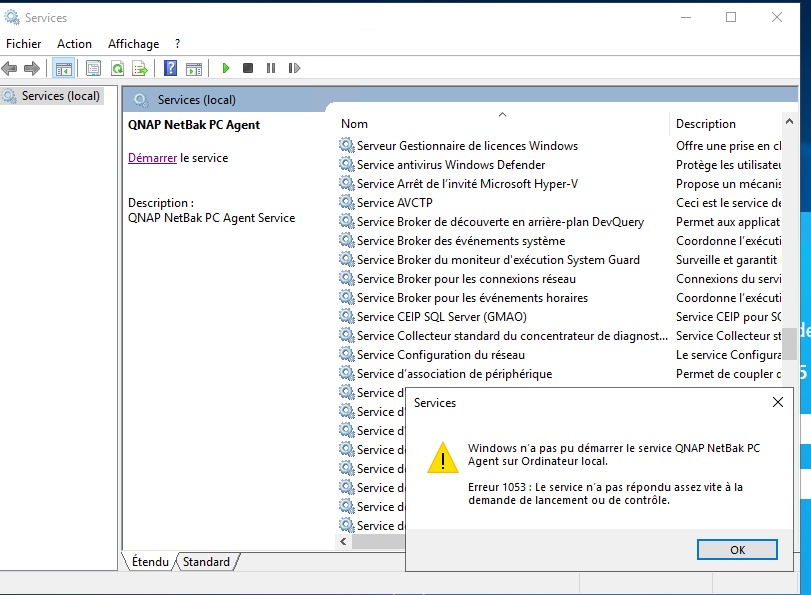Click the Démarrer service link
811x595 pixels.
(x=152, y=158)
